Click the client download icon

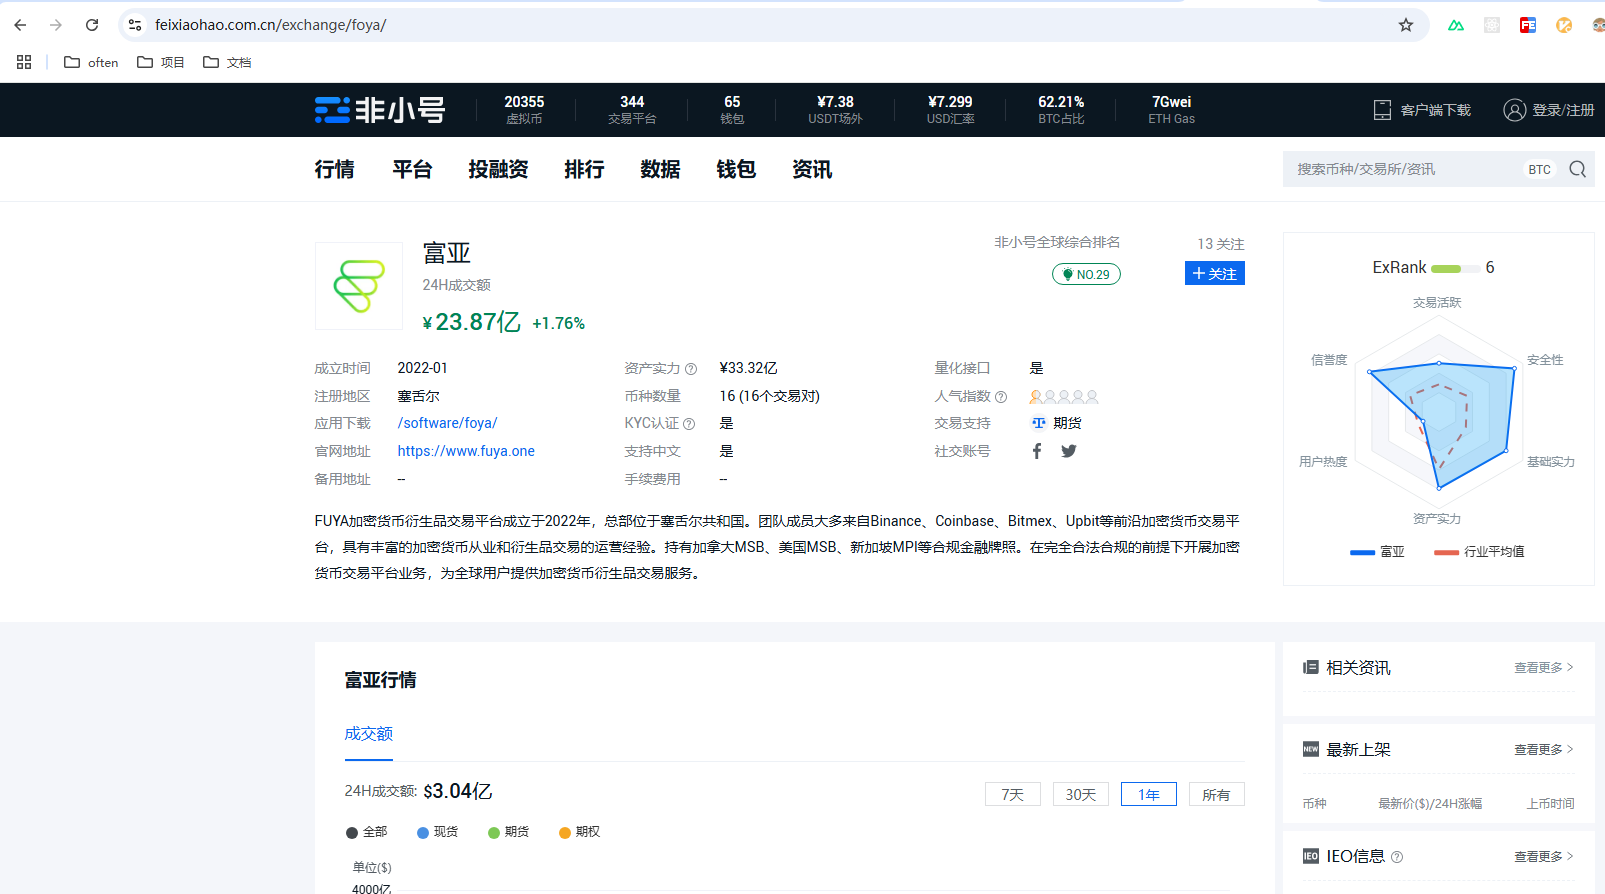[x=1382, y=110]
